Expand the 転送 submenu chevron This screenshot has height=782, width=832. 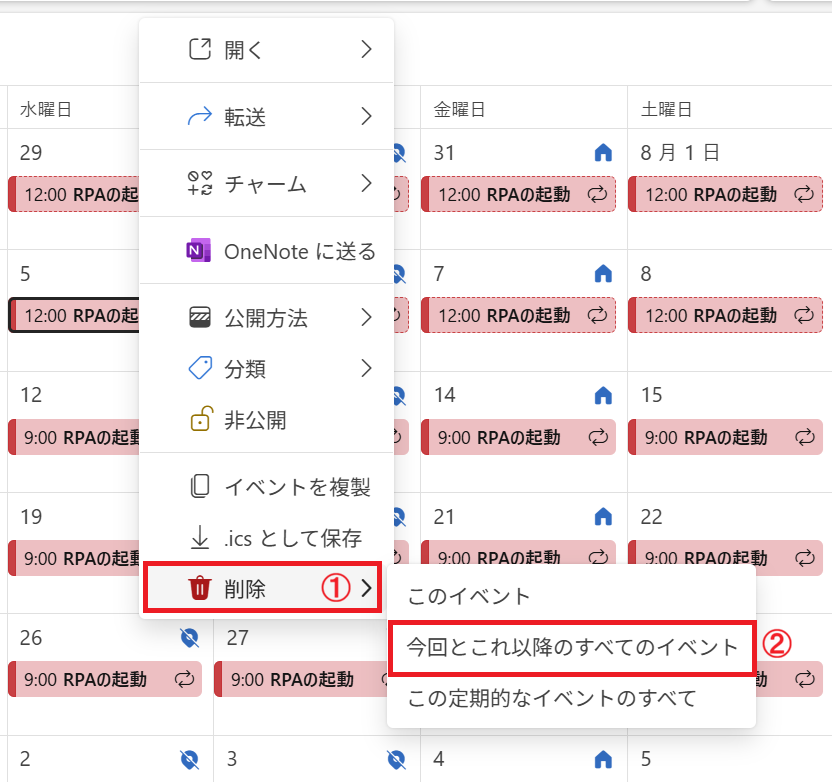pyautogui.click(x=366, y=116)
